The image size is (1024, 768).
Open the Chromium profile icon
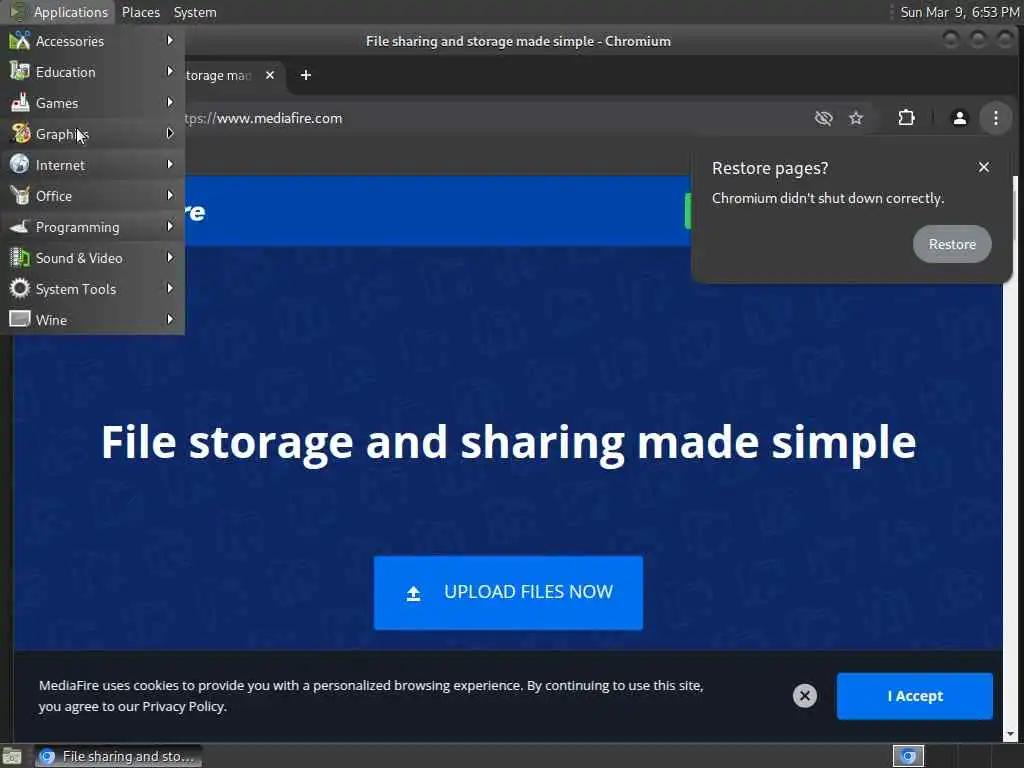click(x=959, y=118)
